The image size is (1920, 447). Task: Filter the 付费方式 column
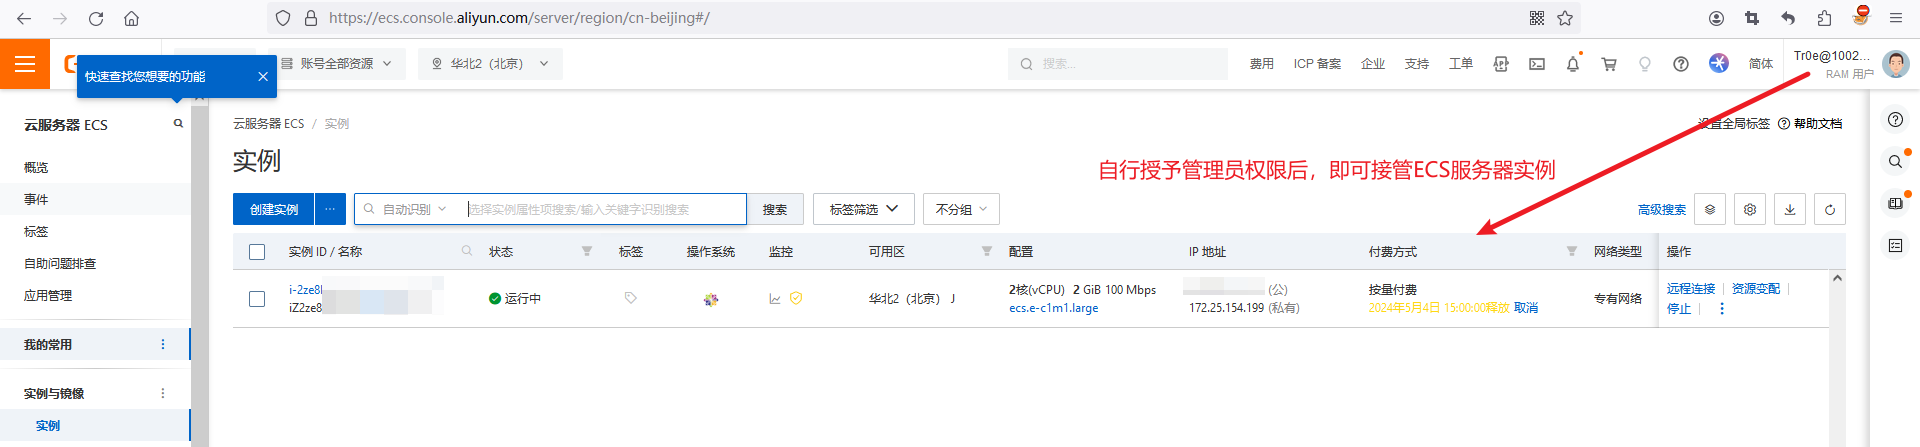[1572, 252]
